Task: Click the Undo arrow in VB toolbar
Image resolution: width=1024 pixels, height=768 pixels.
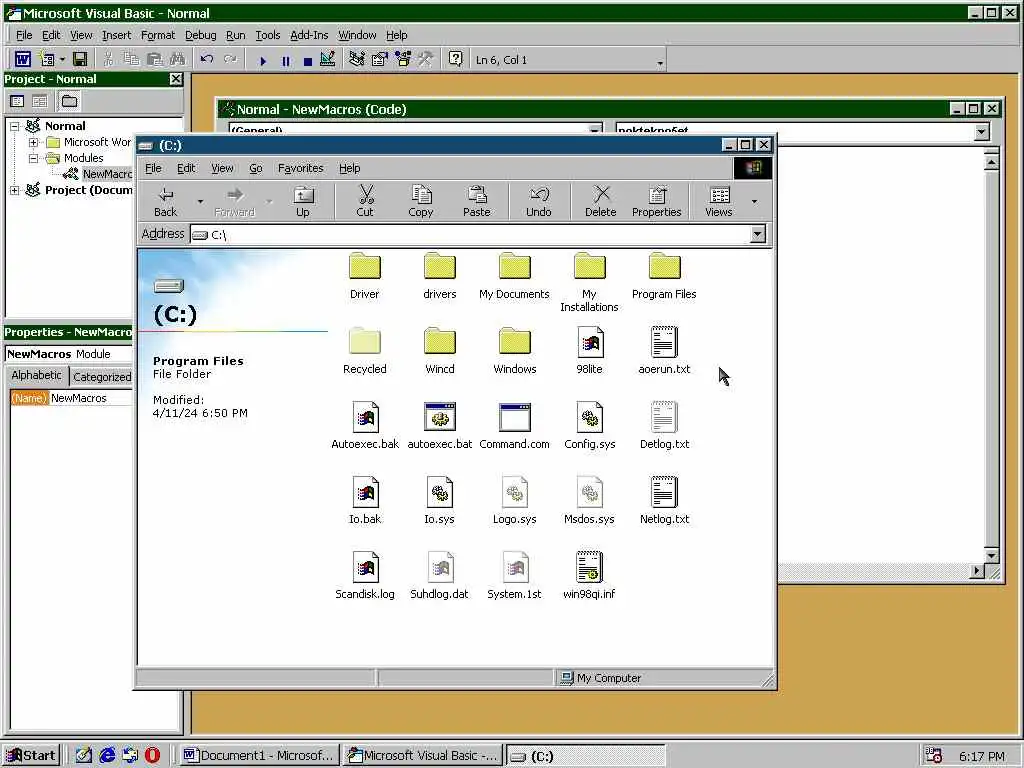Action: tap(207, 59)
